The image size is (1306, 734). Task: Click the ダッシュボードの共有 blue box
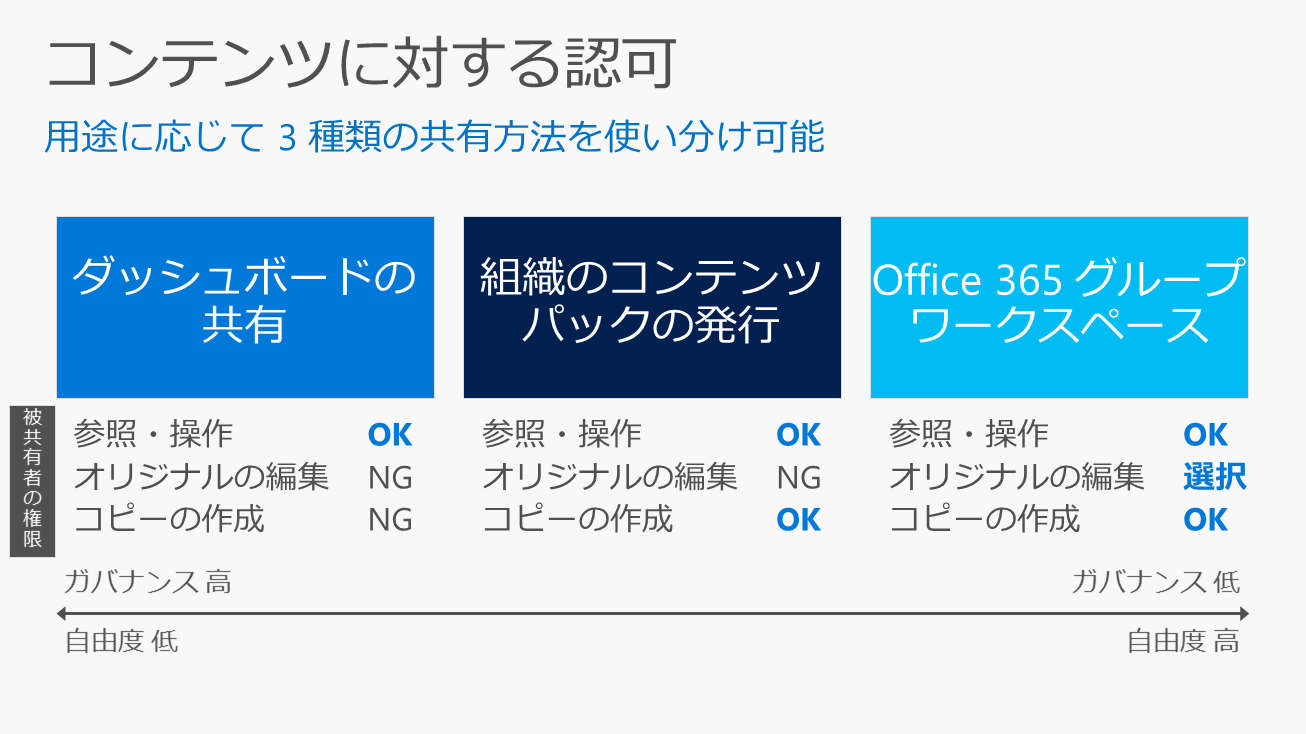(x=245, y=307)
